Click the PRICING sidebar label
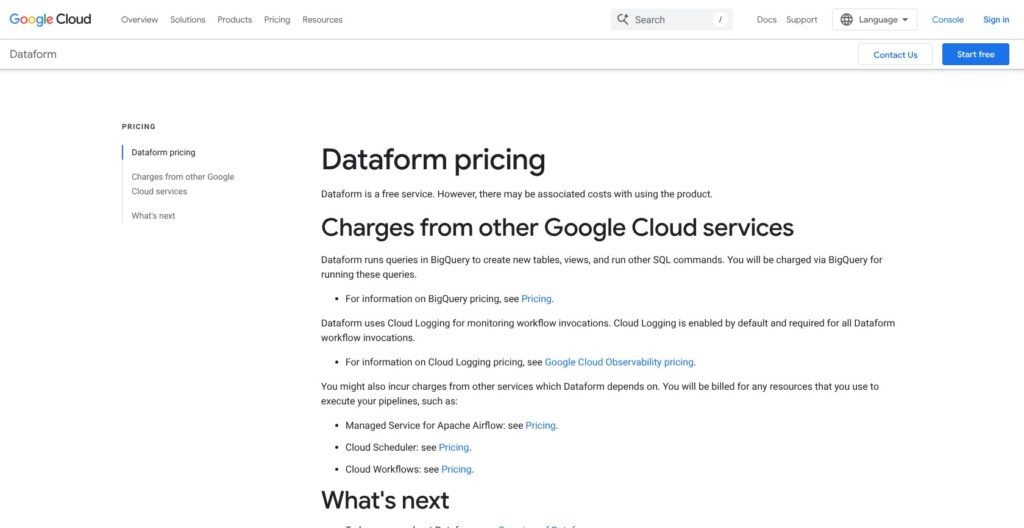This screenshot has height=528, width=1024. [138, 127]
